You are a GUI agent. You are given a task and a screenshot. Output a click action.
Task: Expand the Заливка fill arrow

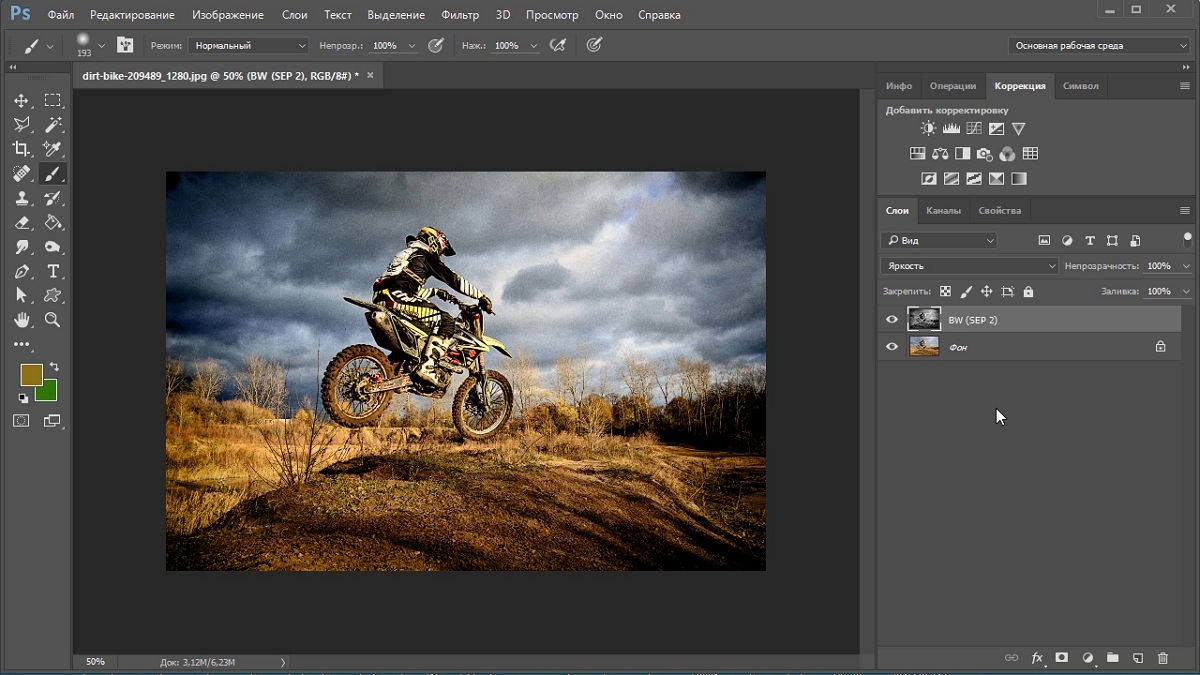[x=1186, y=292]
